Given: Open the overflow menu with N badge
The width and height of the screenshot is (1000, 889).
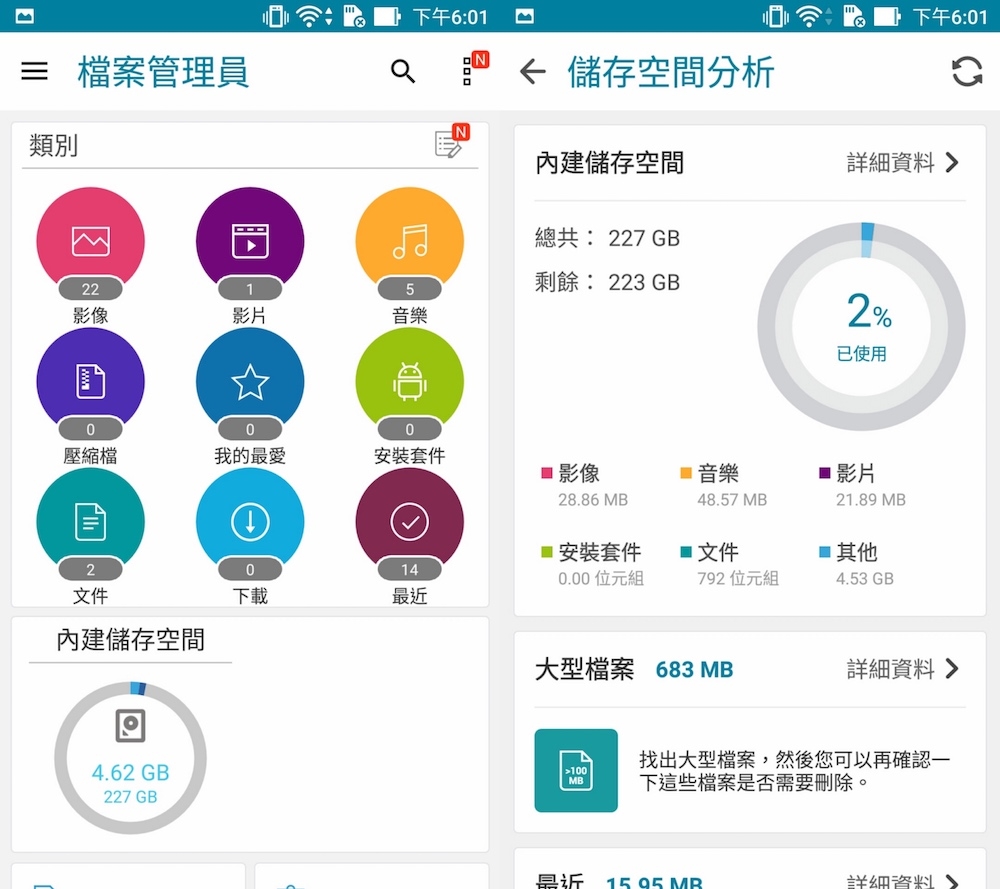Looking at the screenshot, I should 468,71.
